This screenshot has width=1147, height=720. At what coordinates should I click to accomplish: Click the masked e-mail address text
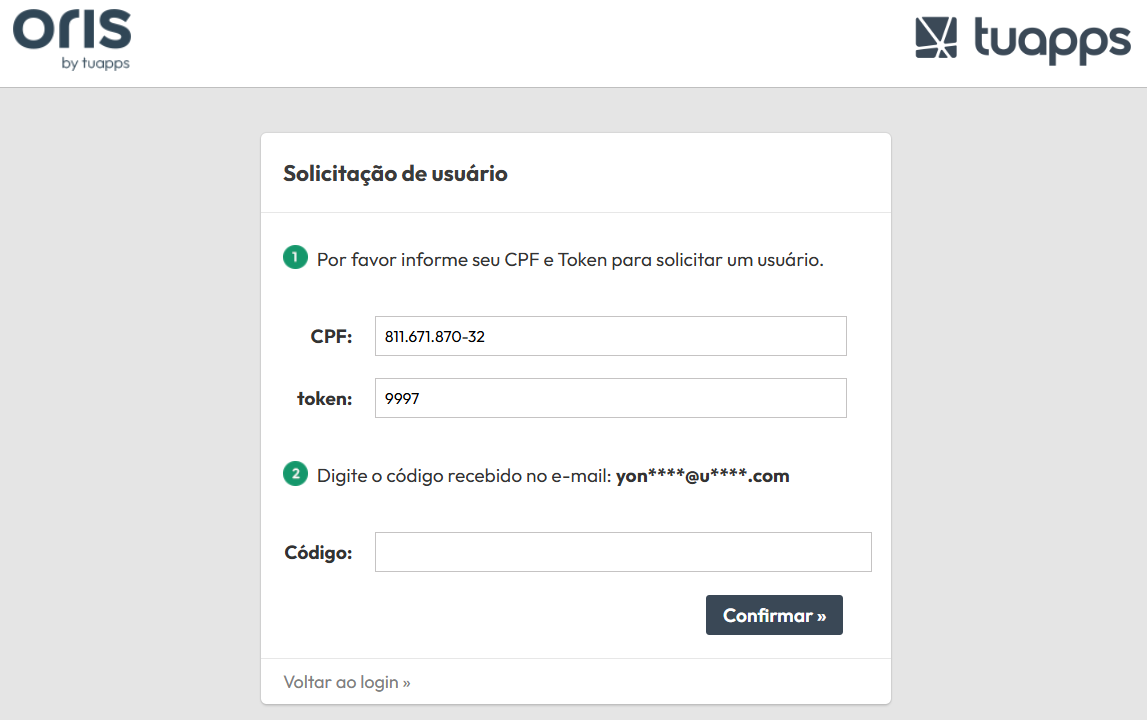[x=702, y=476]
